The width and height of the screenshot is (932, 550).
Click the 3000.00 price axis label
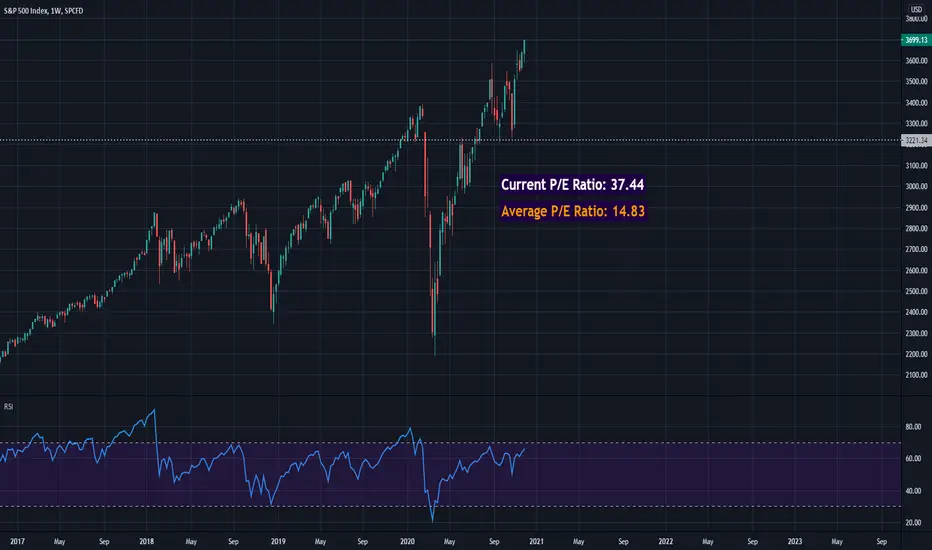(917, 186)
